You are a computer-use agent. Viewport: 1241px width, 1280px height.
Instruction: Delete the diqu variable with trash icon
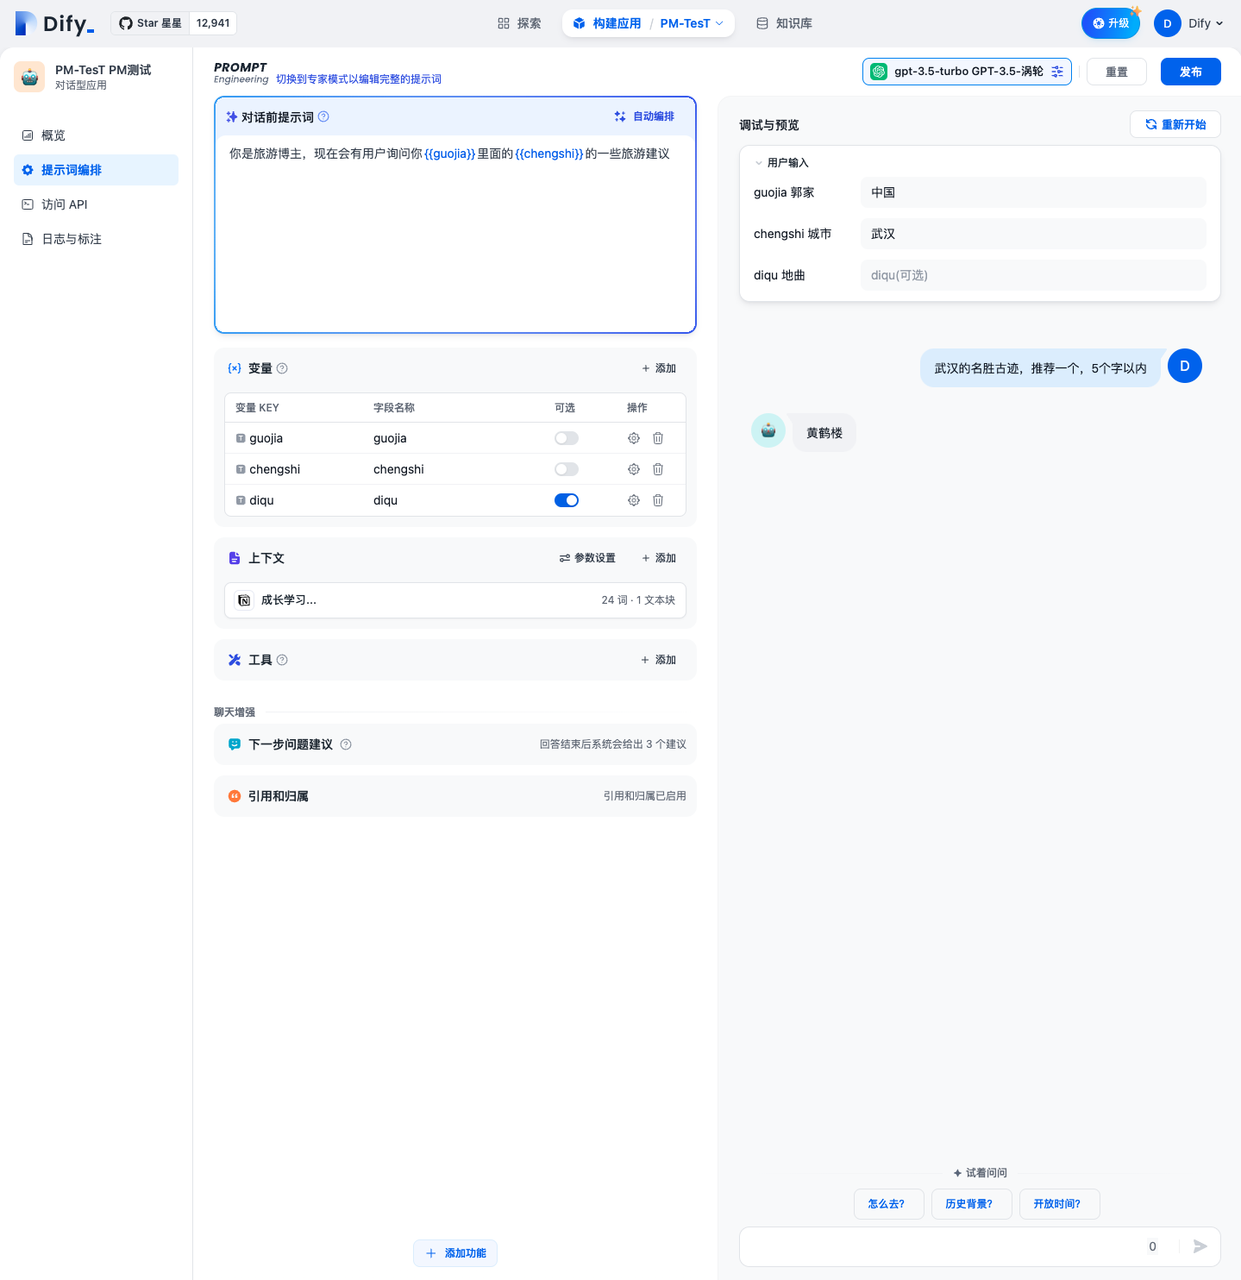click(x=658, y=500)
